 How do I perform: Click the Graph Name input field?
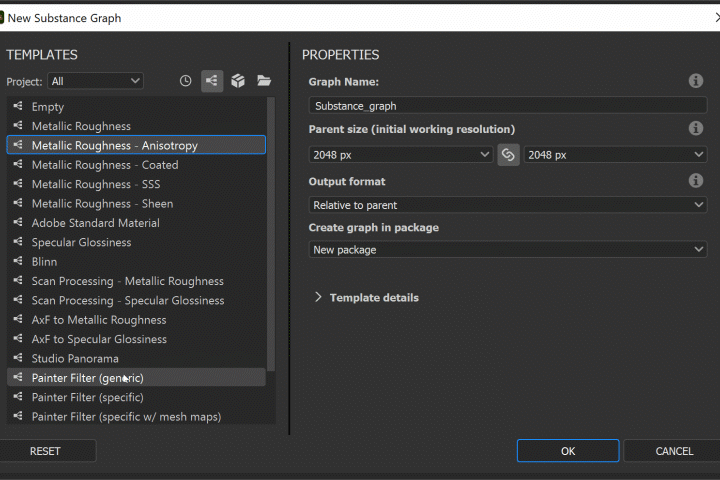(x=508, y=106)
